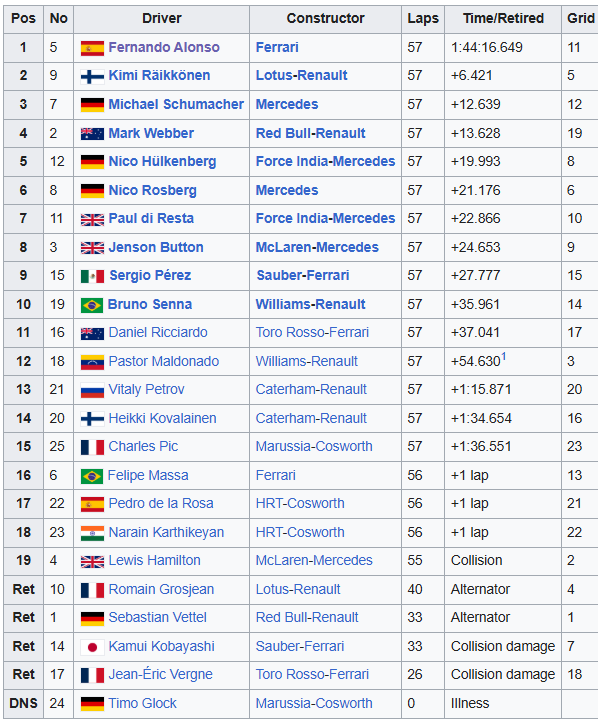Click the Indian flag beside Narain Karthikeyan
598x719 pixels.
pyautogui.click(x=92, y=533)
